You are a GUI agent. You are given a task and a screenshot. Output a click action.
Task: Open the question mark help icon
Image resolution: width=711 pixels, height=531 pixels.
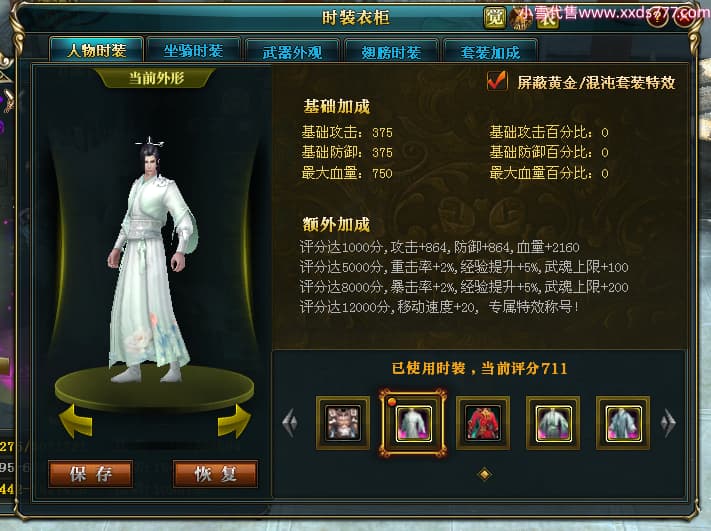tap(657, 17)
